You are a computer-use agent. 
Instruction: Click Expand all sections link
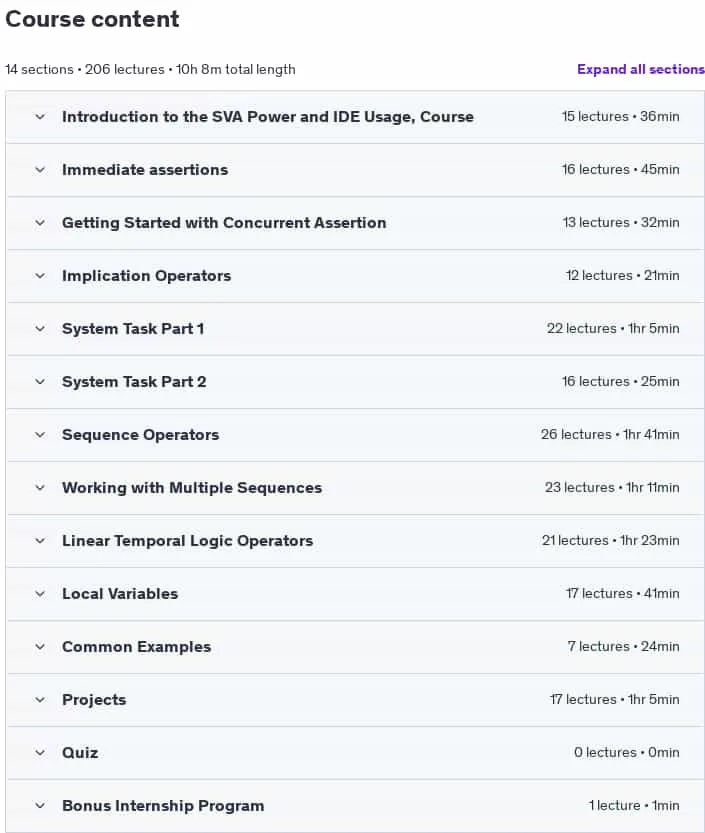coord(641,70)
